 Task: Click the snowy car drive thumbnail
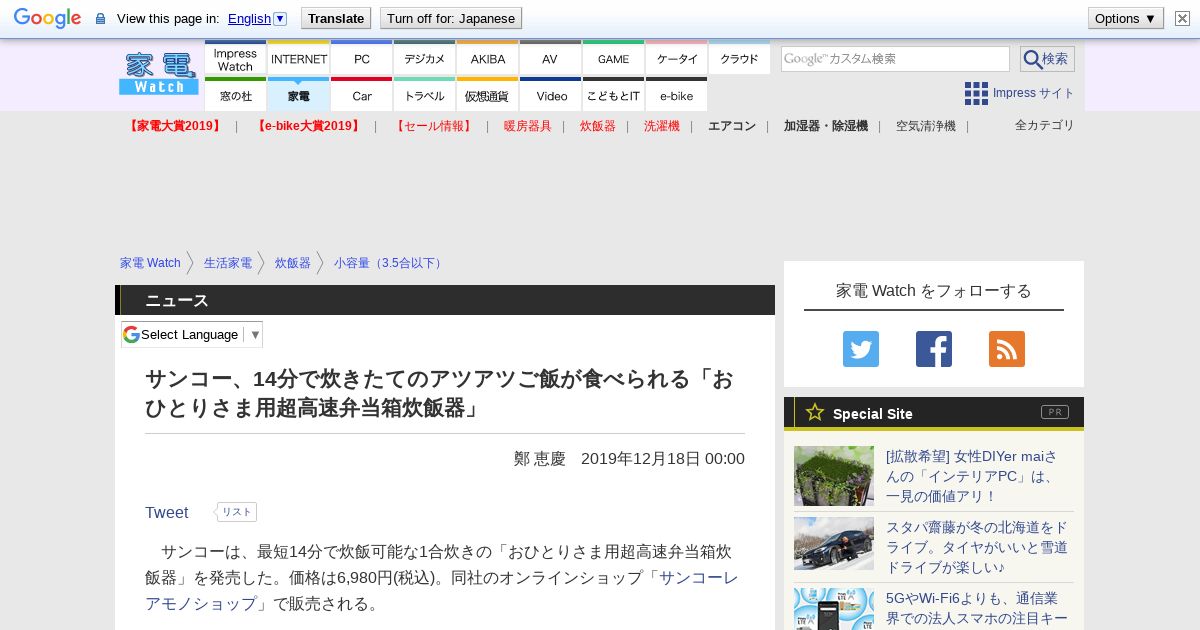coord(834,544)
